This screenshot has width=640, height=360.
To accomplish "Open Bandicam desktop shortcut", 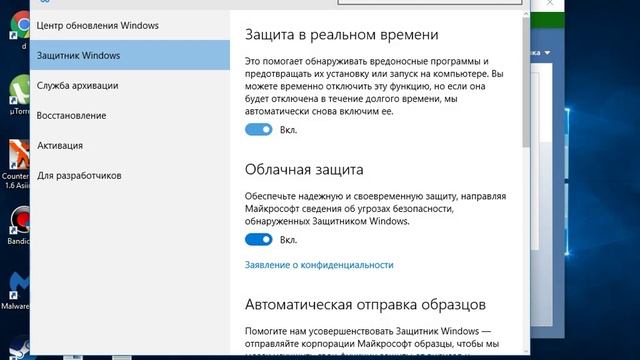I will [x=19, y=225].
